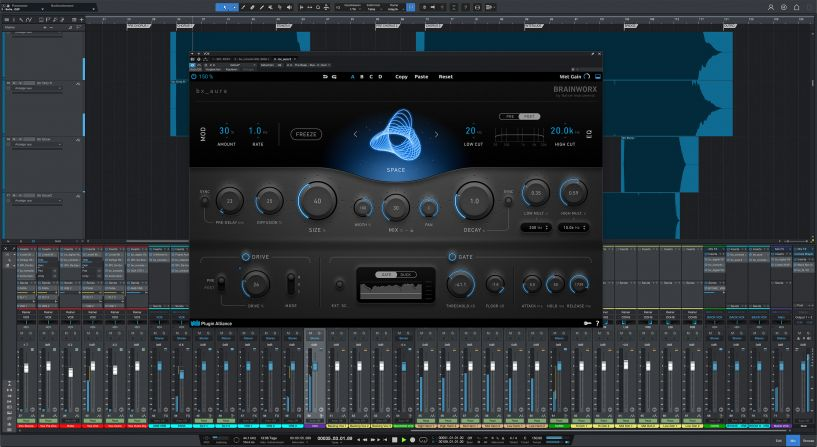817x447 pixels.
Task: Toggle the Mix Gain compensation control
Action: [x=587, y=77]
